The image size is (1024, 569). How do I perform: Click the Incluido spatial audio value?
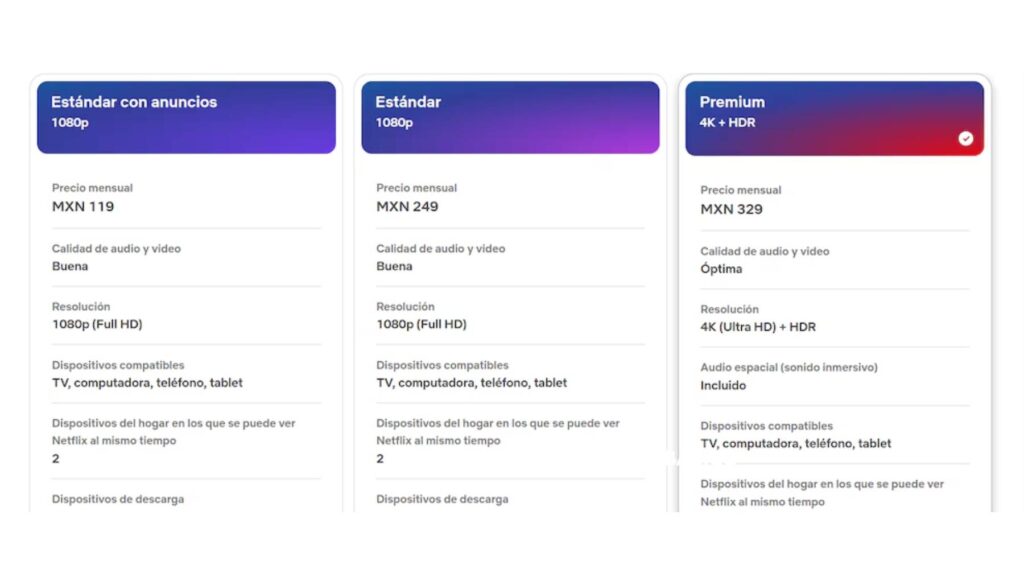pos(723,385)
